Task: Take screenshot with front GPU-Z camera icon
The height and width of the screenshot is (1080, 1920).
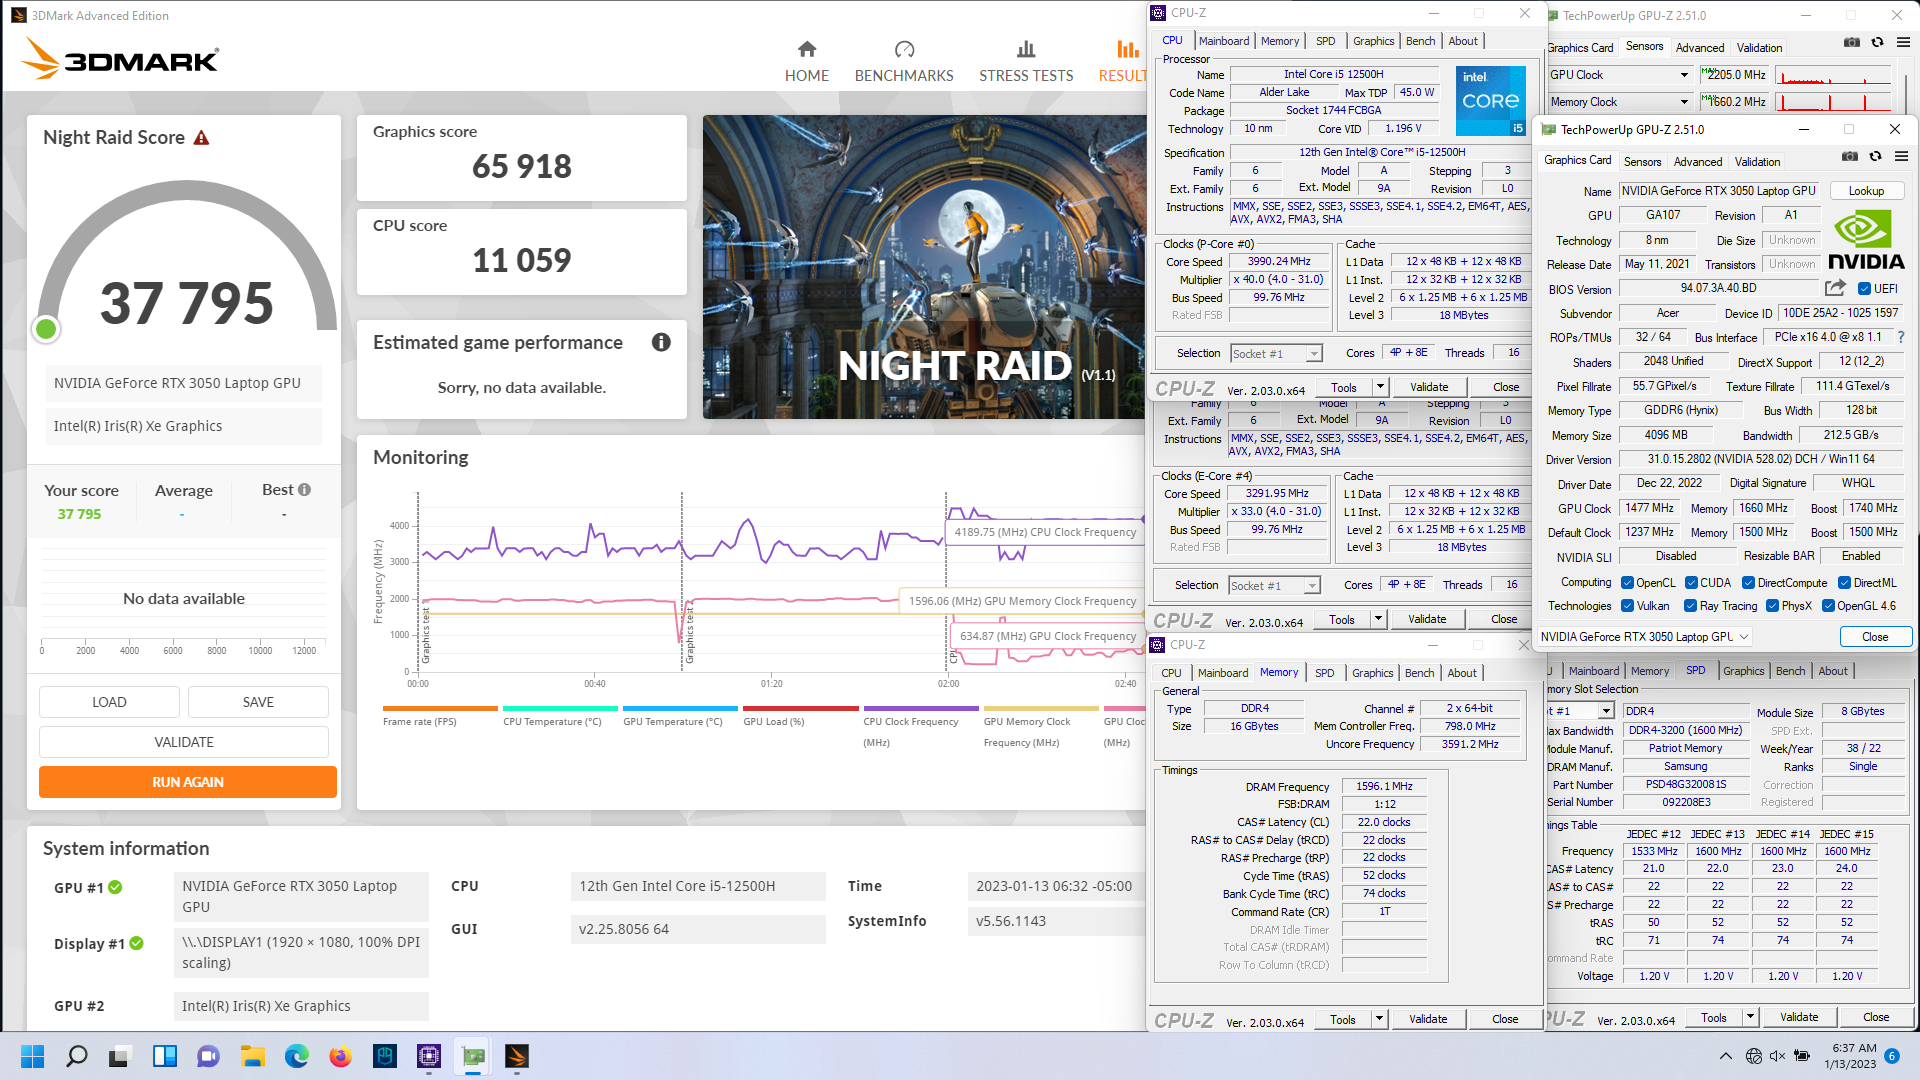Action: coord(1850,156)
